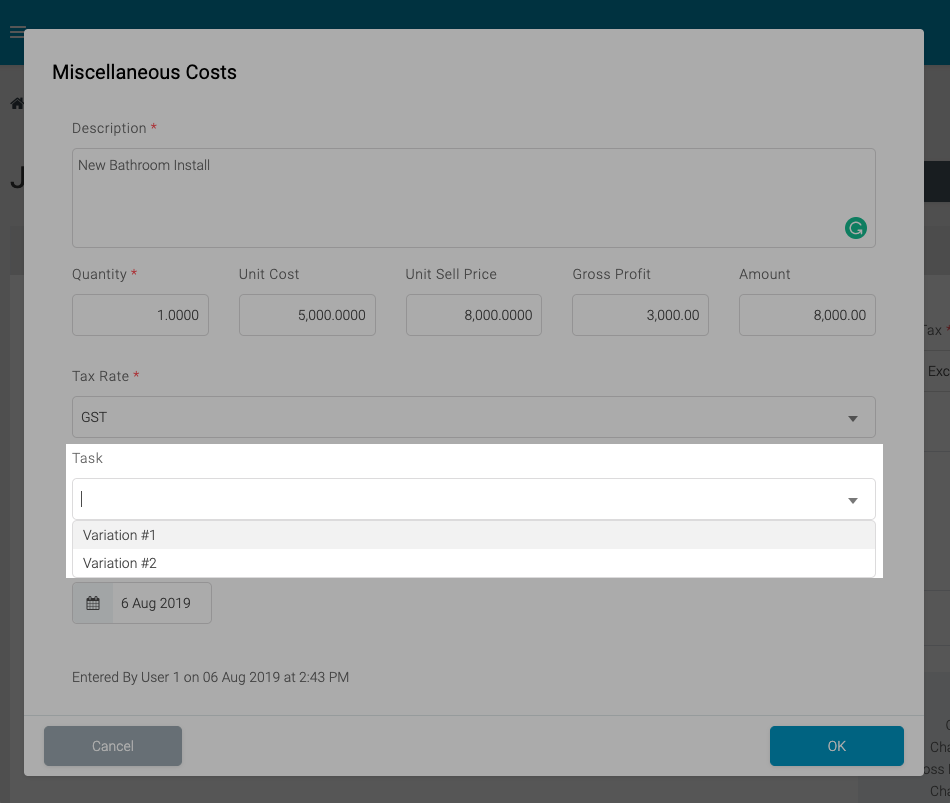Focus the Amount field
The image size is (950, 803).
coord(807,315)
